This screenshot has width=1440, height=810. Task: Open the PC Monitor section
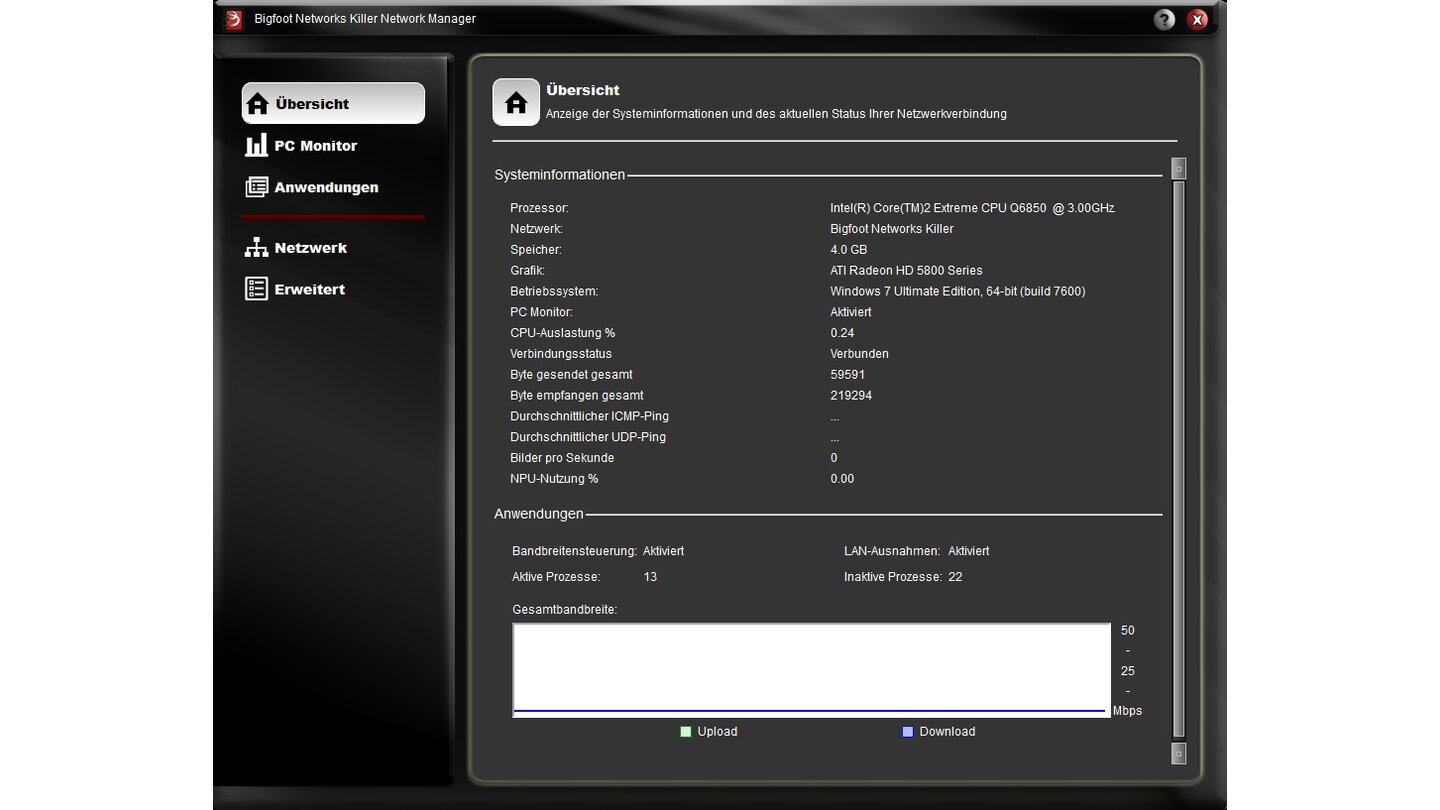point(315,145)
